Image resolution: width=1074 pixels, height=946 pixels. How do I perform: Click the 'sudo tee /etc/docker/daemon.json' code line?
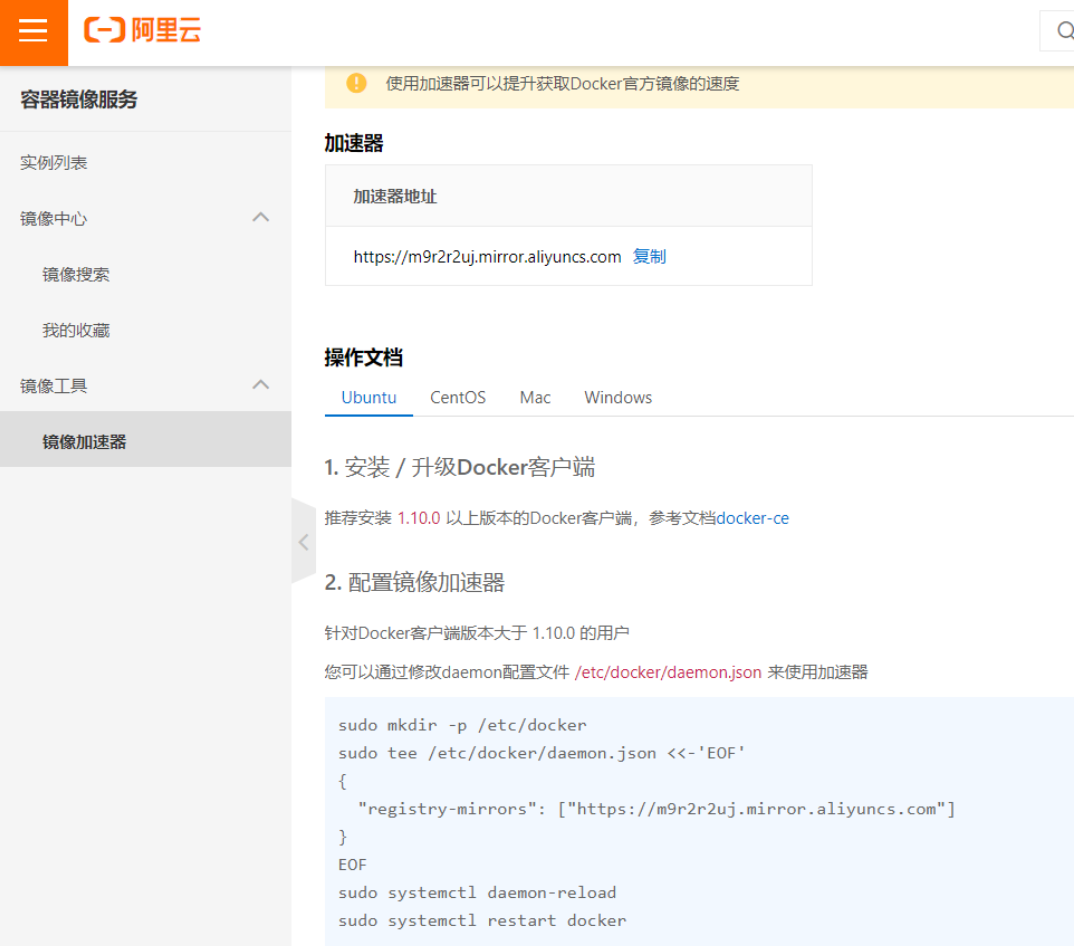[x=541, y=754]
